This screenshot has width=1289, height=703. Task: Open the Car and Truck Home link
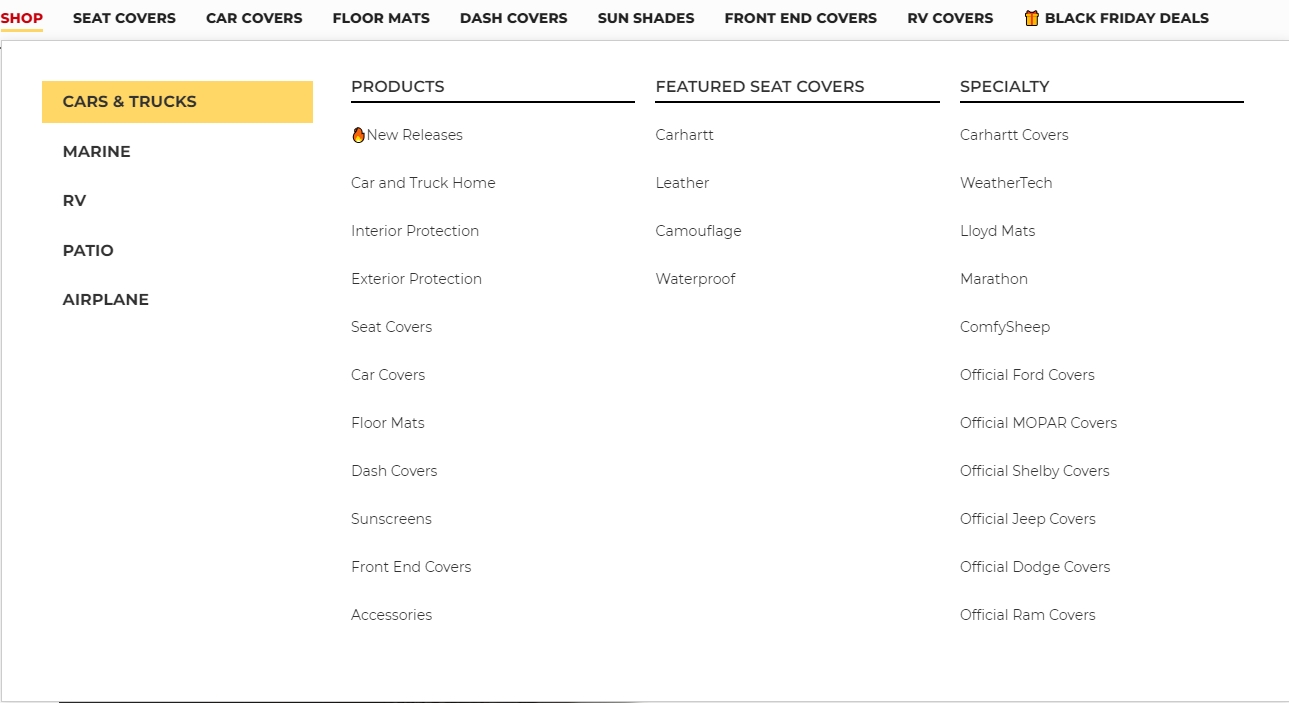pyautogui.click(x=423, y=183)
